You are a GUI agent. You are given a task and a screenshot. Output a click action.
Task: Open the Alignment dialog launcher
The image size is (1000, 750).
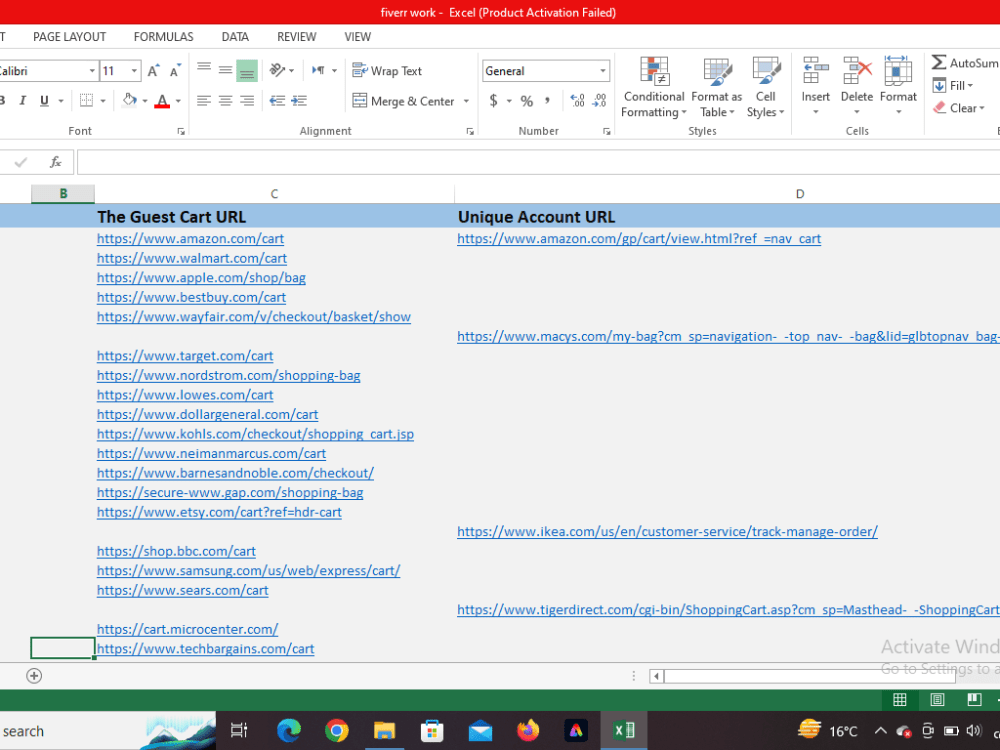[x=470, y=131]
